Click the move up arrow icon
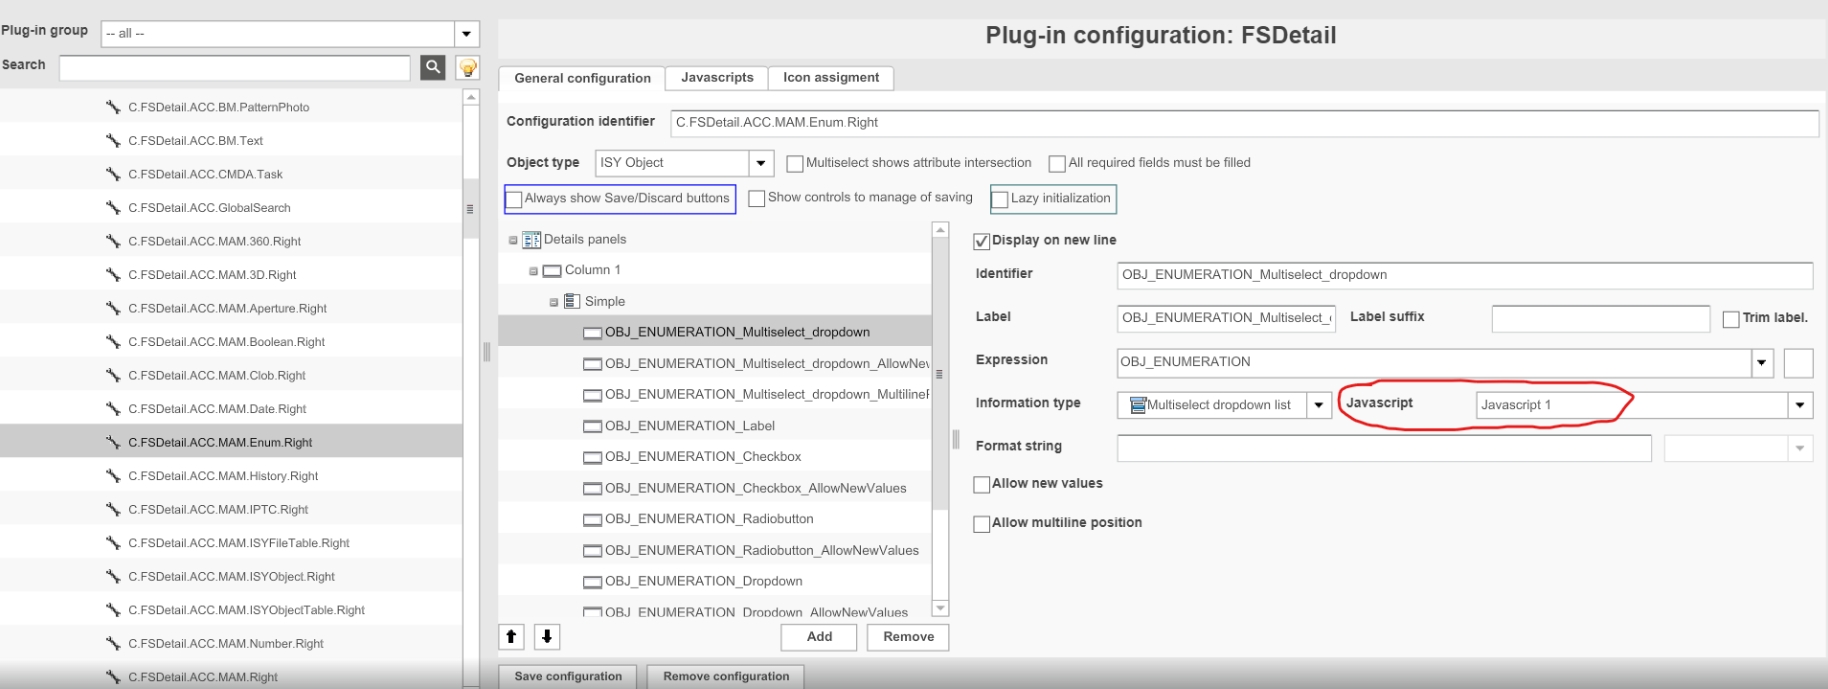 pyautogui.click(x=511, y=636)
